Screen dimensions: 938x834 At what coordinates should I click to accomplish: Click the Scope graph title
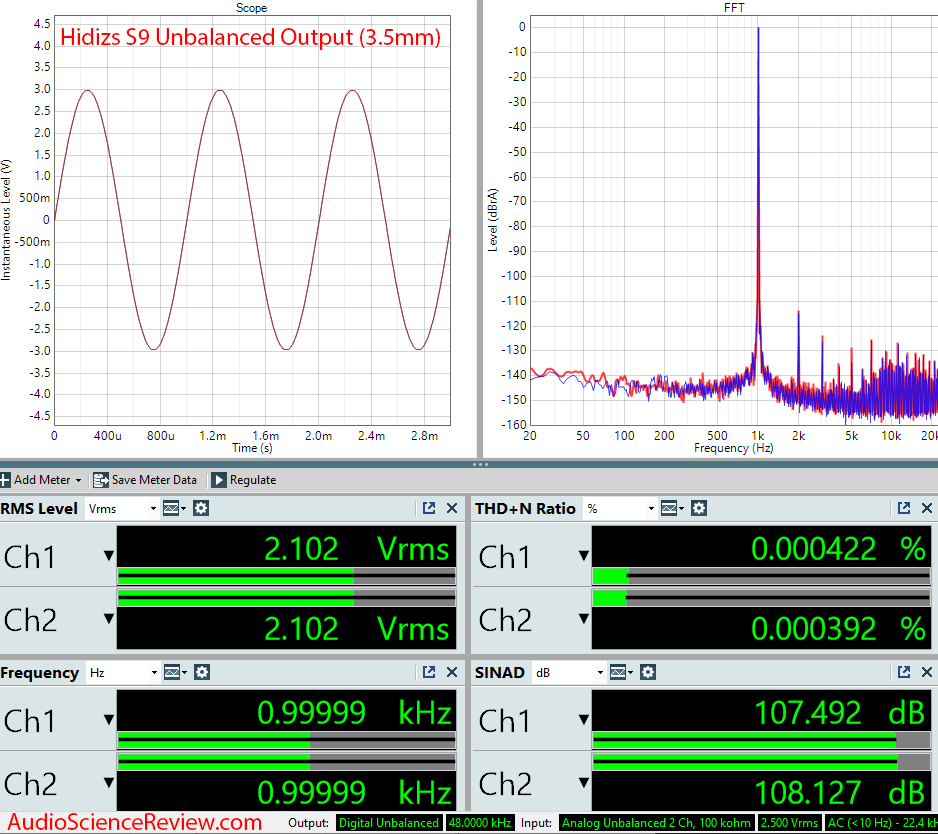pyautogui.click(x=251, y=8)
